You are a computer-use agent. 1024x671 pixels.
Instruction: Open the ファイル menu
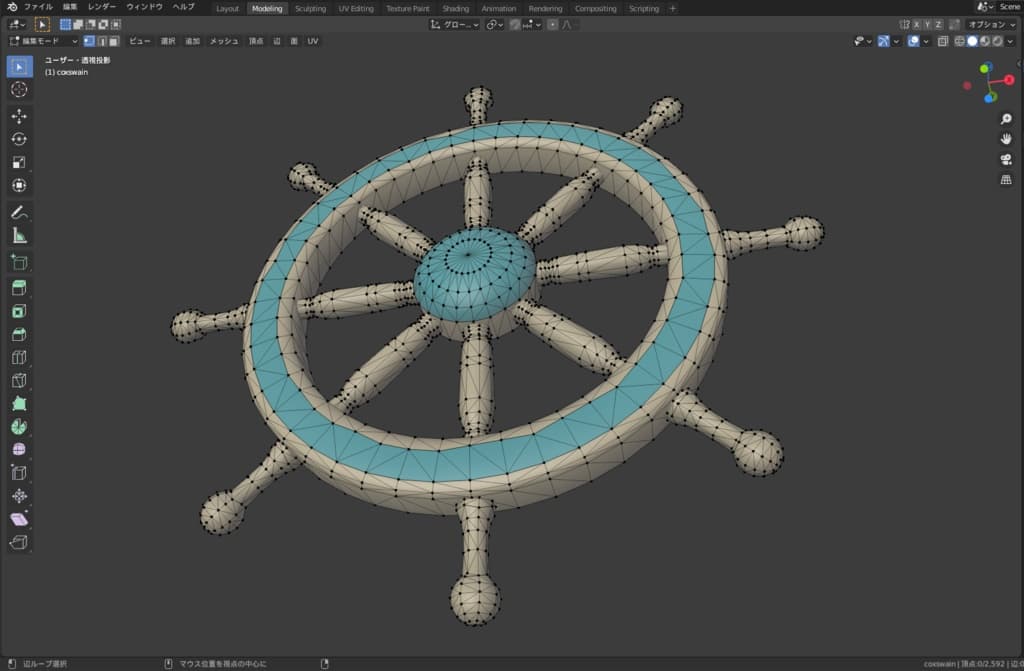click(x=38, y=7)
